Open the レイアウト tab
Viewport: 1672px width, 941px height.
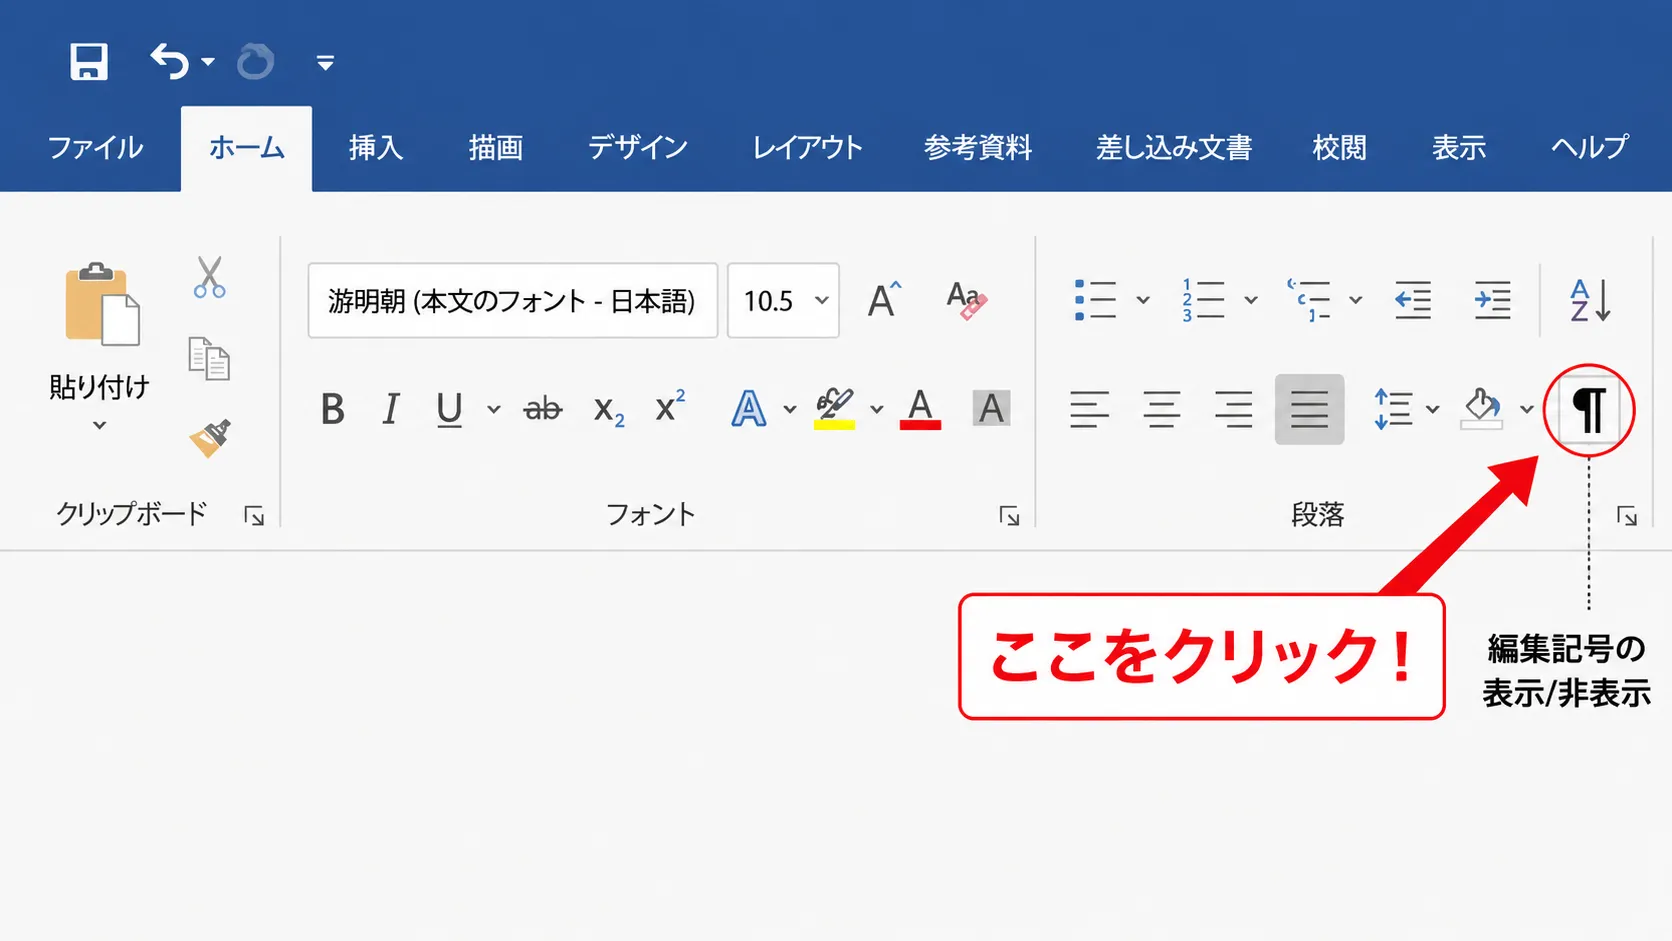click(x=808, y=148)
